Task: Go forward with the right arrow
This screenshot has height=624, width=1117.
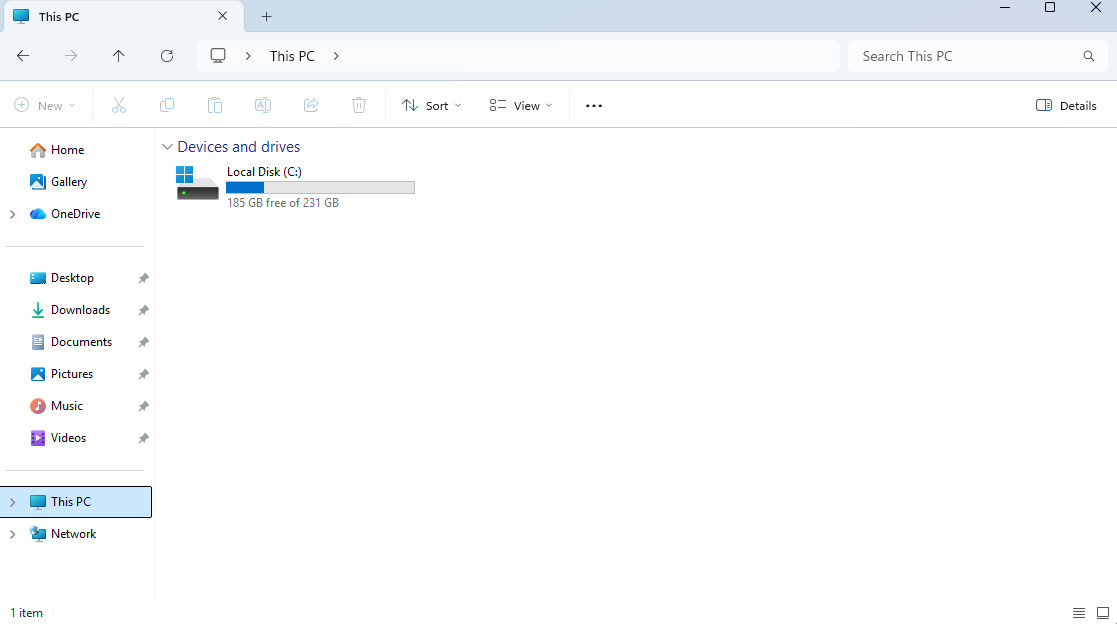Action: (x=71, y=56)
